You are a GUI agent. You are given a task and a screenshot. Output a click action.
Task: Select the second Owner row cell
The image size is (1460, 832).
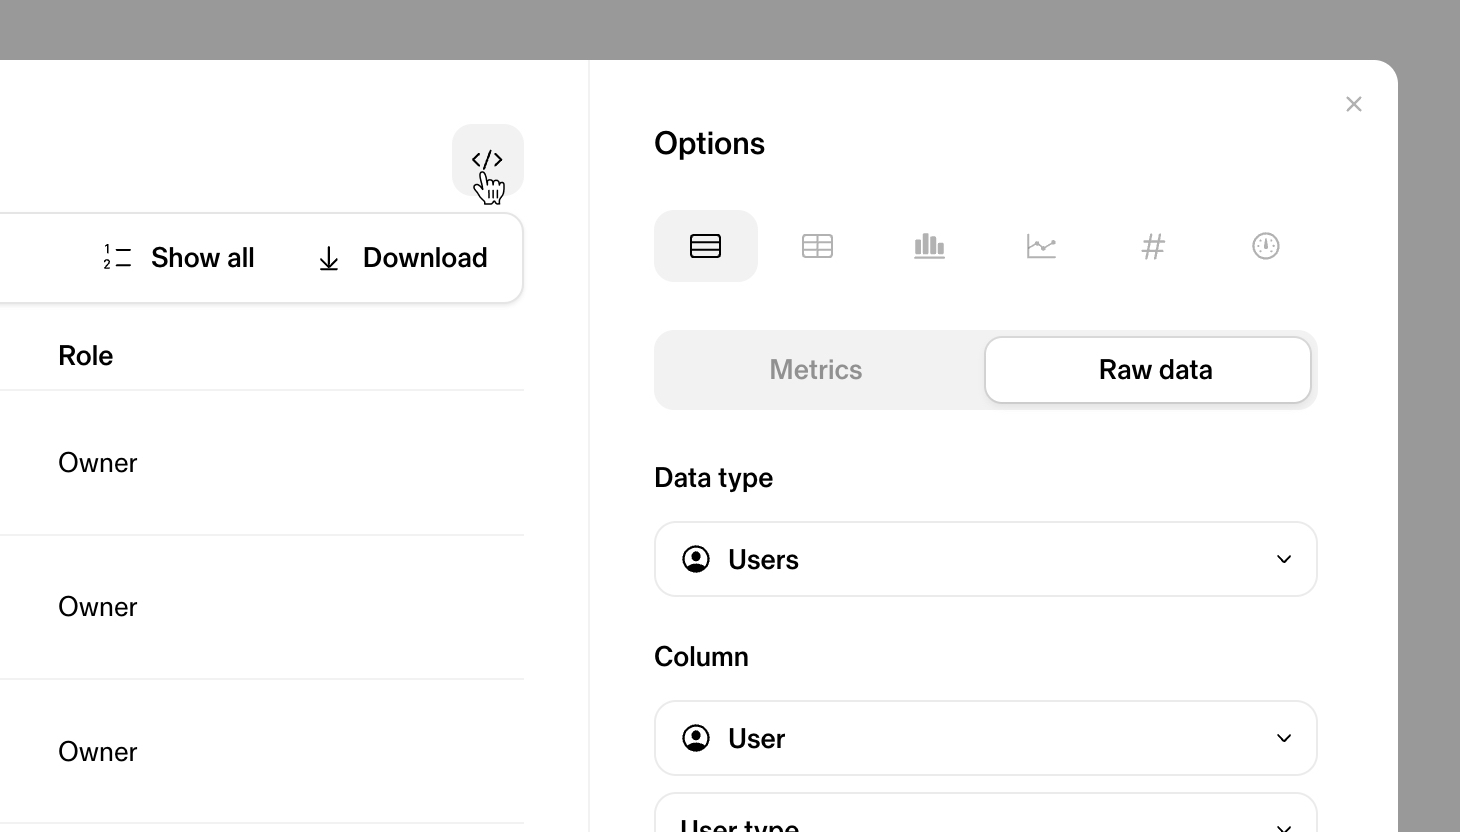coord(98,607)
